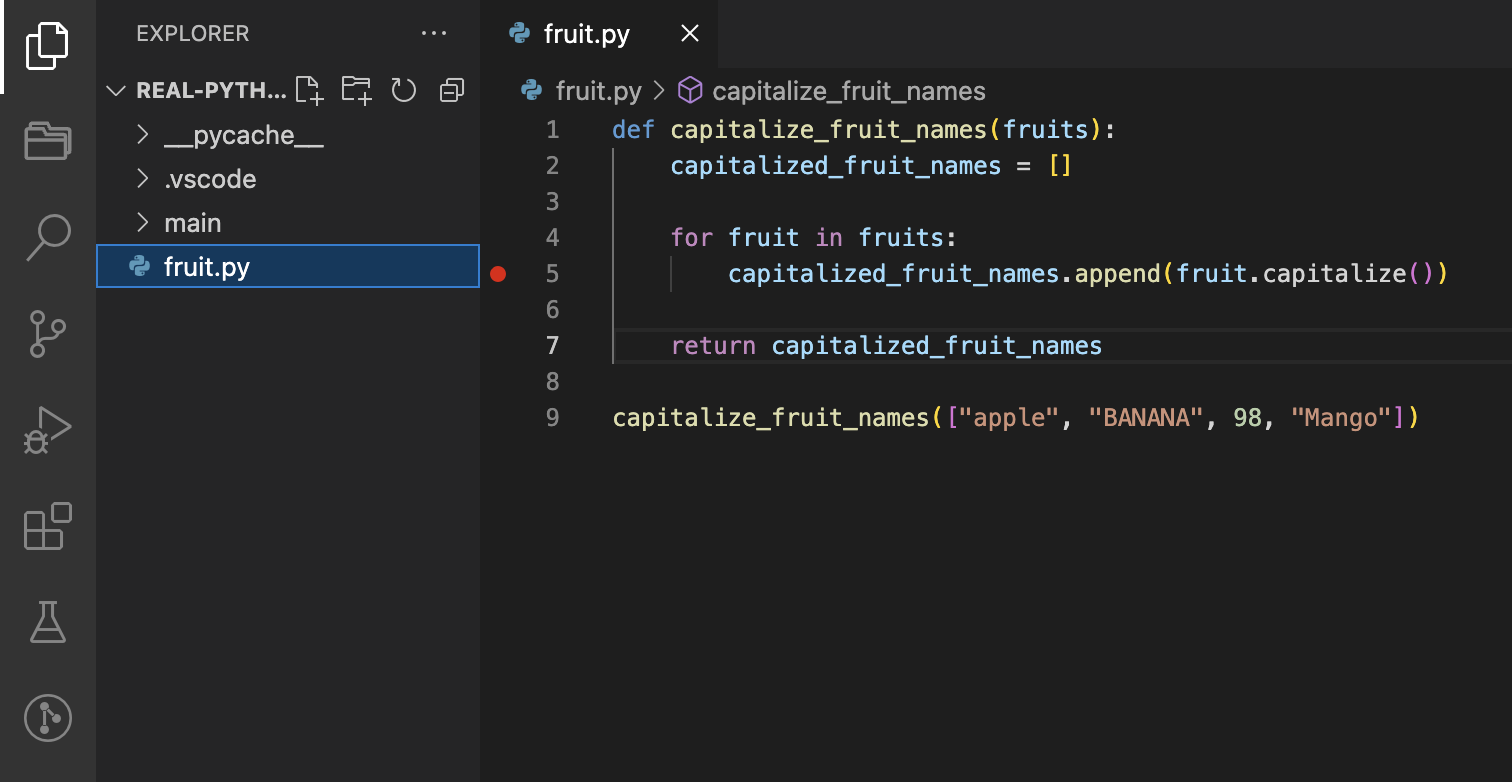Open the Testing panel
Screen dimensions: 1512x782
(x=46, y=622)
